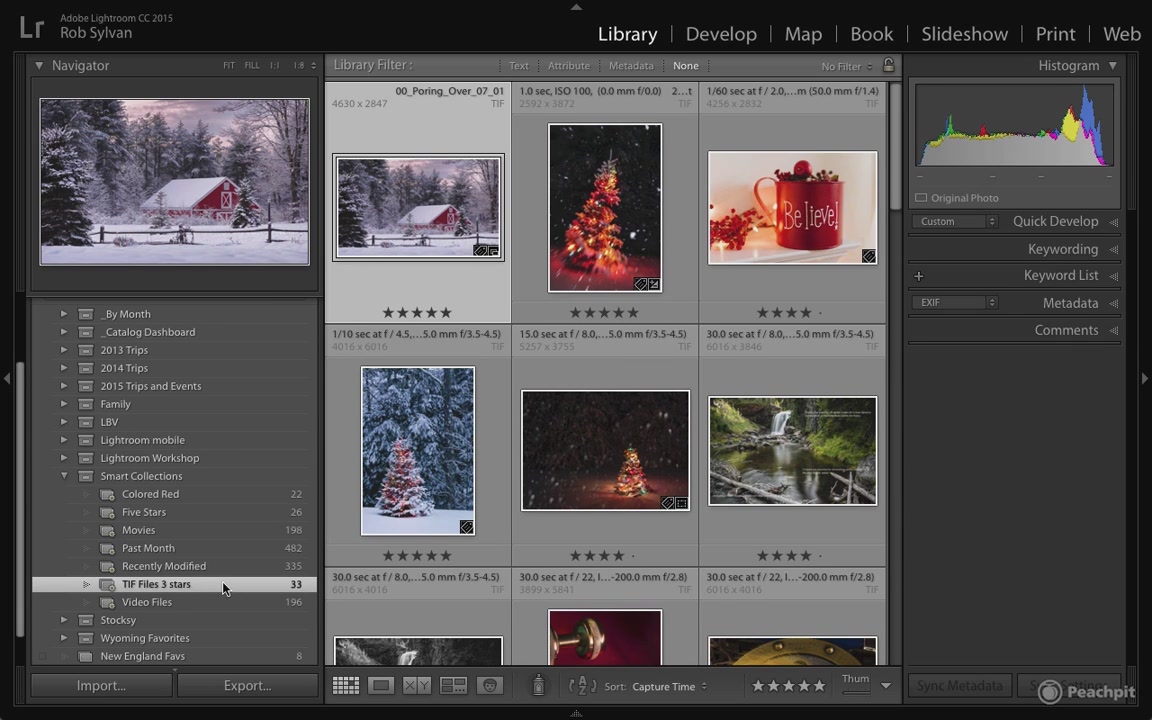
Task: Collapse the Histogram panel
Action: pos(1113,65)
